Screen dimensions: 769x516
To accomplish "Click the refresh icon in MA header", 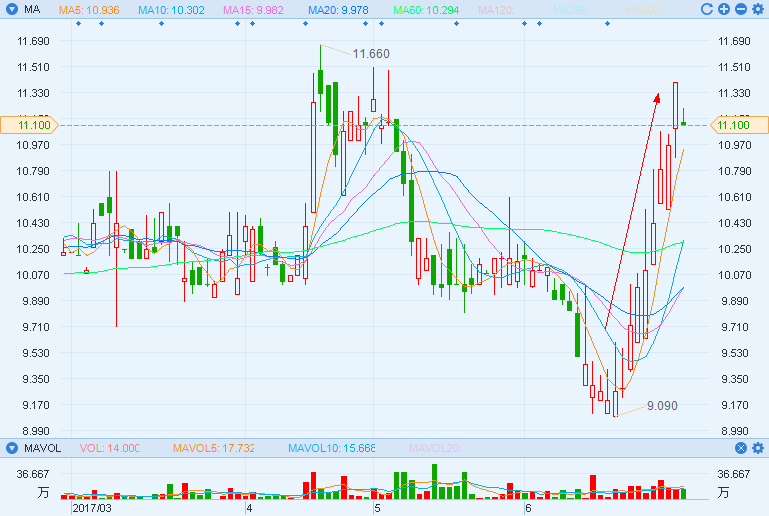I will tap(708, 9).
